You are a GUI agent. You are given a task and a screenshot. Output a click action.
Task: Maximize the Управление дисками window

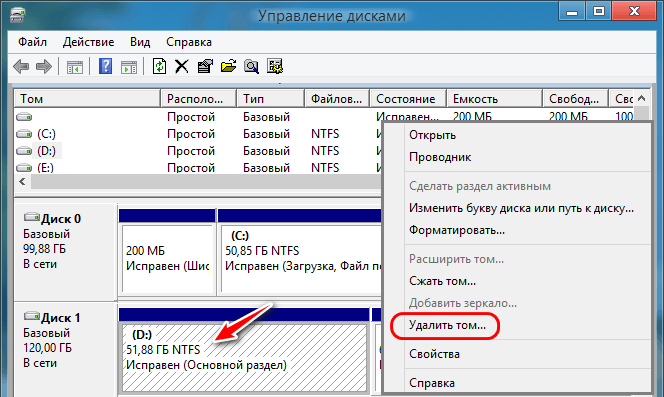598,11
